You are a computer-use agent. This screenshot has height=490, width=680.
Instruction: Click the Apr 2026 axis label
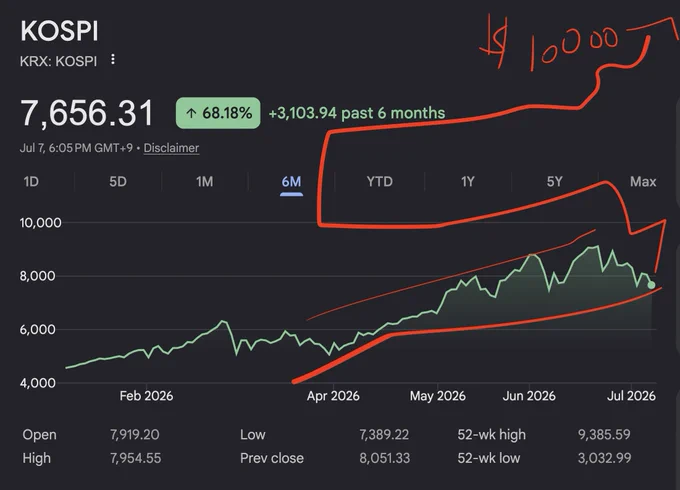(x=333, y=396)
